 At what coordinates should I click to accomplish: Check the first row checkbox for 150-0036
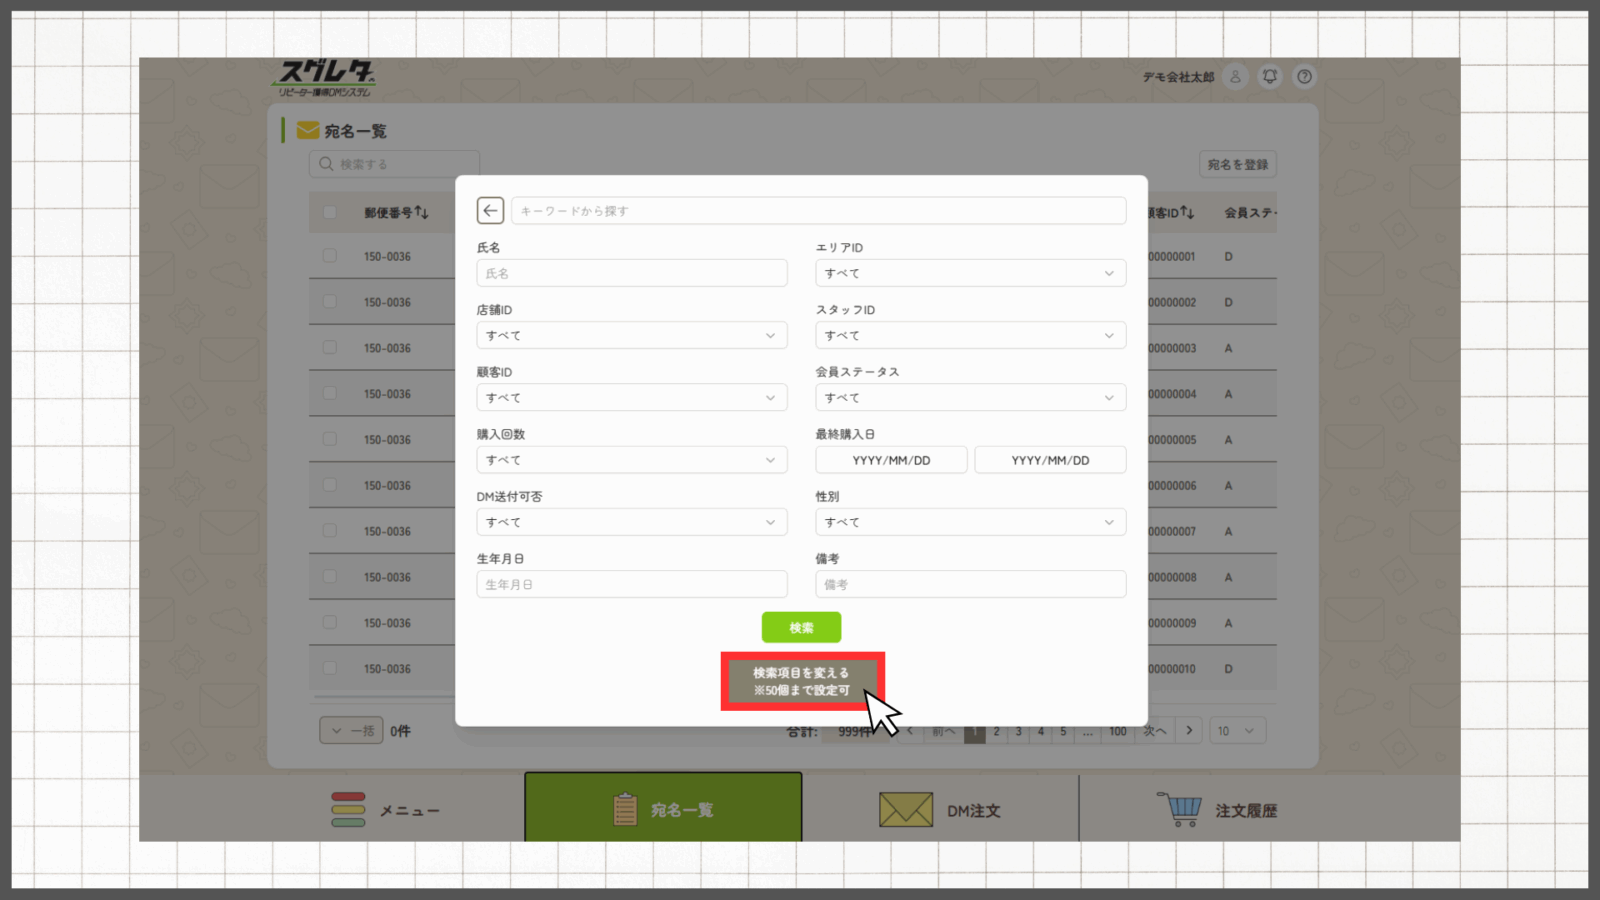[x=330, y=256]
